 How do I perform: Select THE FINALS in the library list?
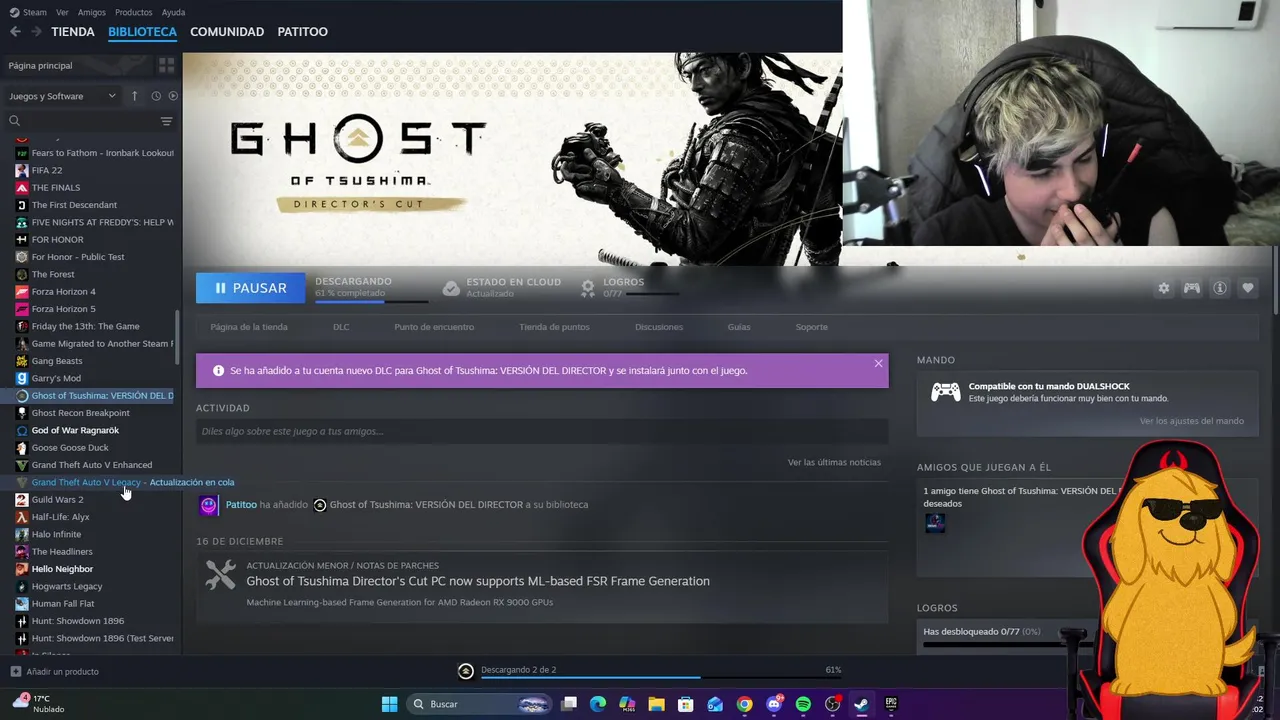(56, 188)
